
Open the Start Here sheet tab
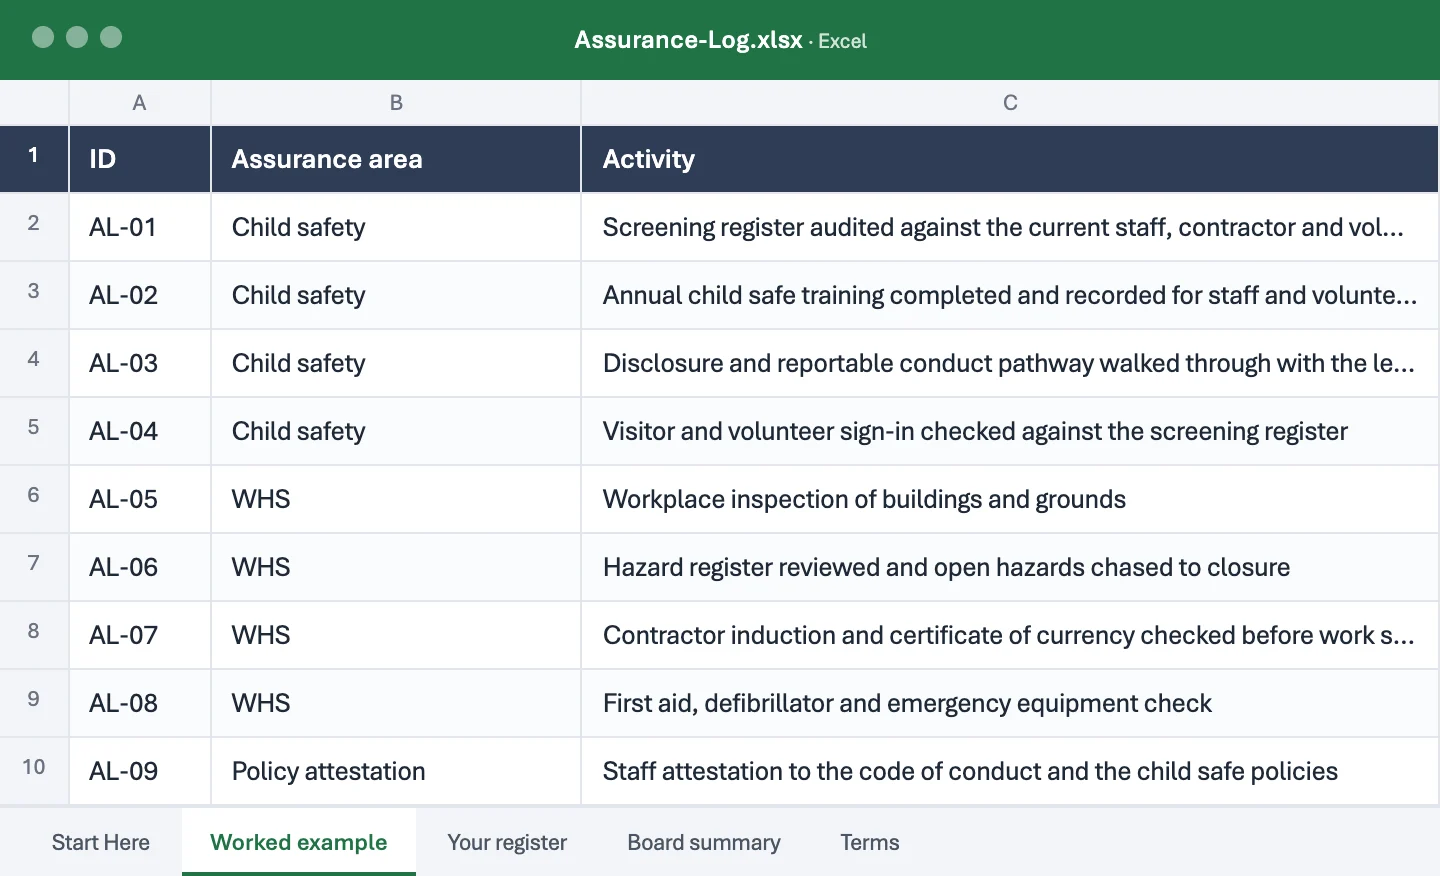click(x=101, y=842)
